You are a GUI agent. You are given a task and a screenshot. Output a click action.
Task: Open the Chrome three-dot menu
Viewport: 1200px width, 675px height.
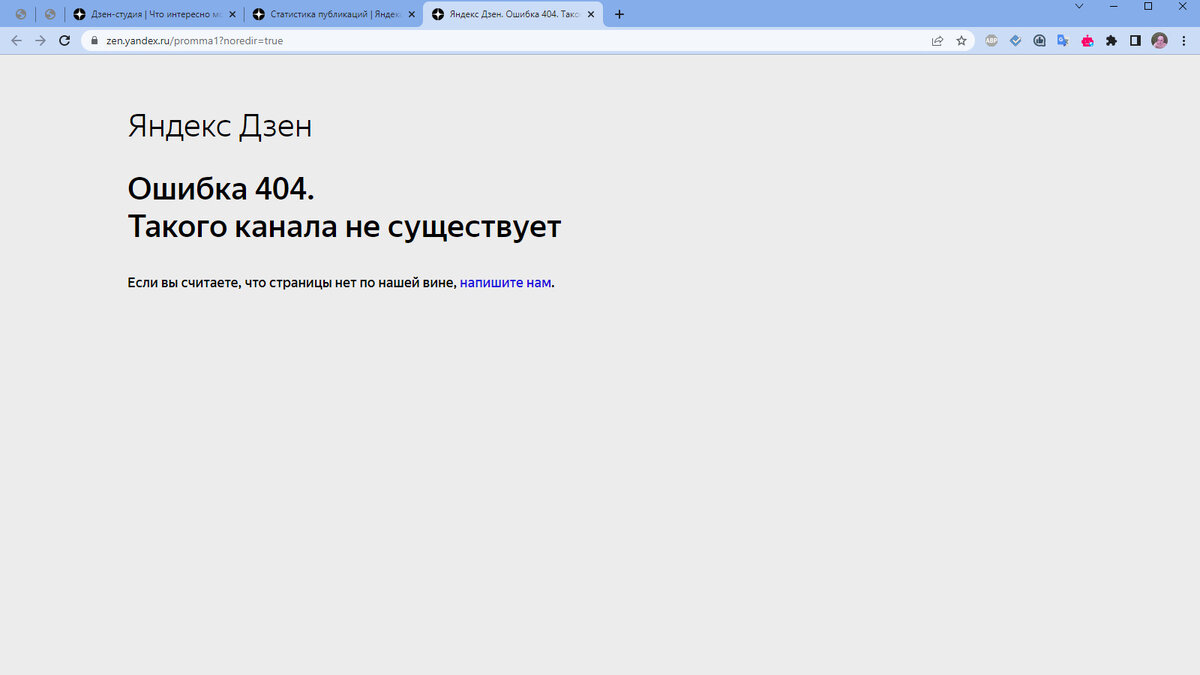(x=1183, y=41)
